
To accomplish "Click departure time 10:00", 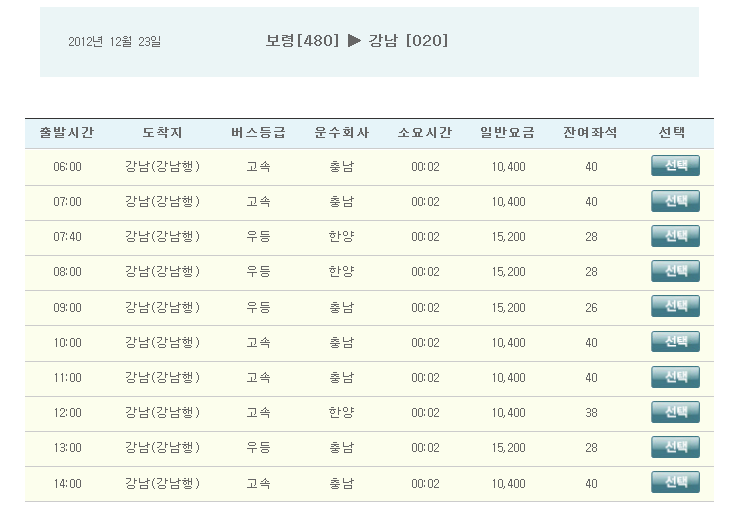I will [67, 343].
